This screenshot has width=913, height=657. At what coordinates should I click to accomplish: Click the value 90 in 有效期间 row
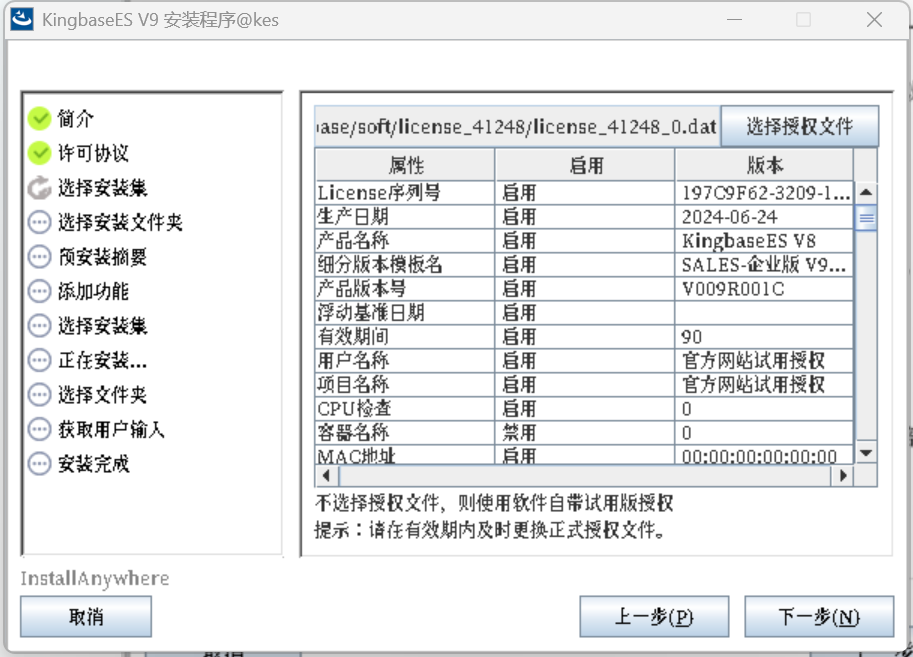coord(692,337)
